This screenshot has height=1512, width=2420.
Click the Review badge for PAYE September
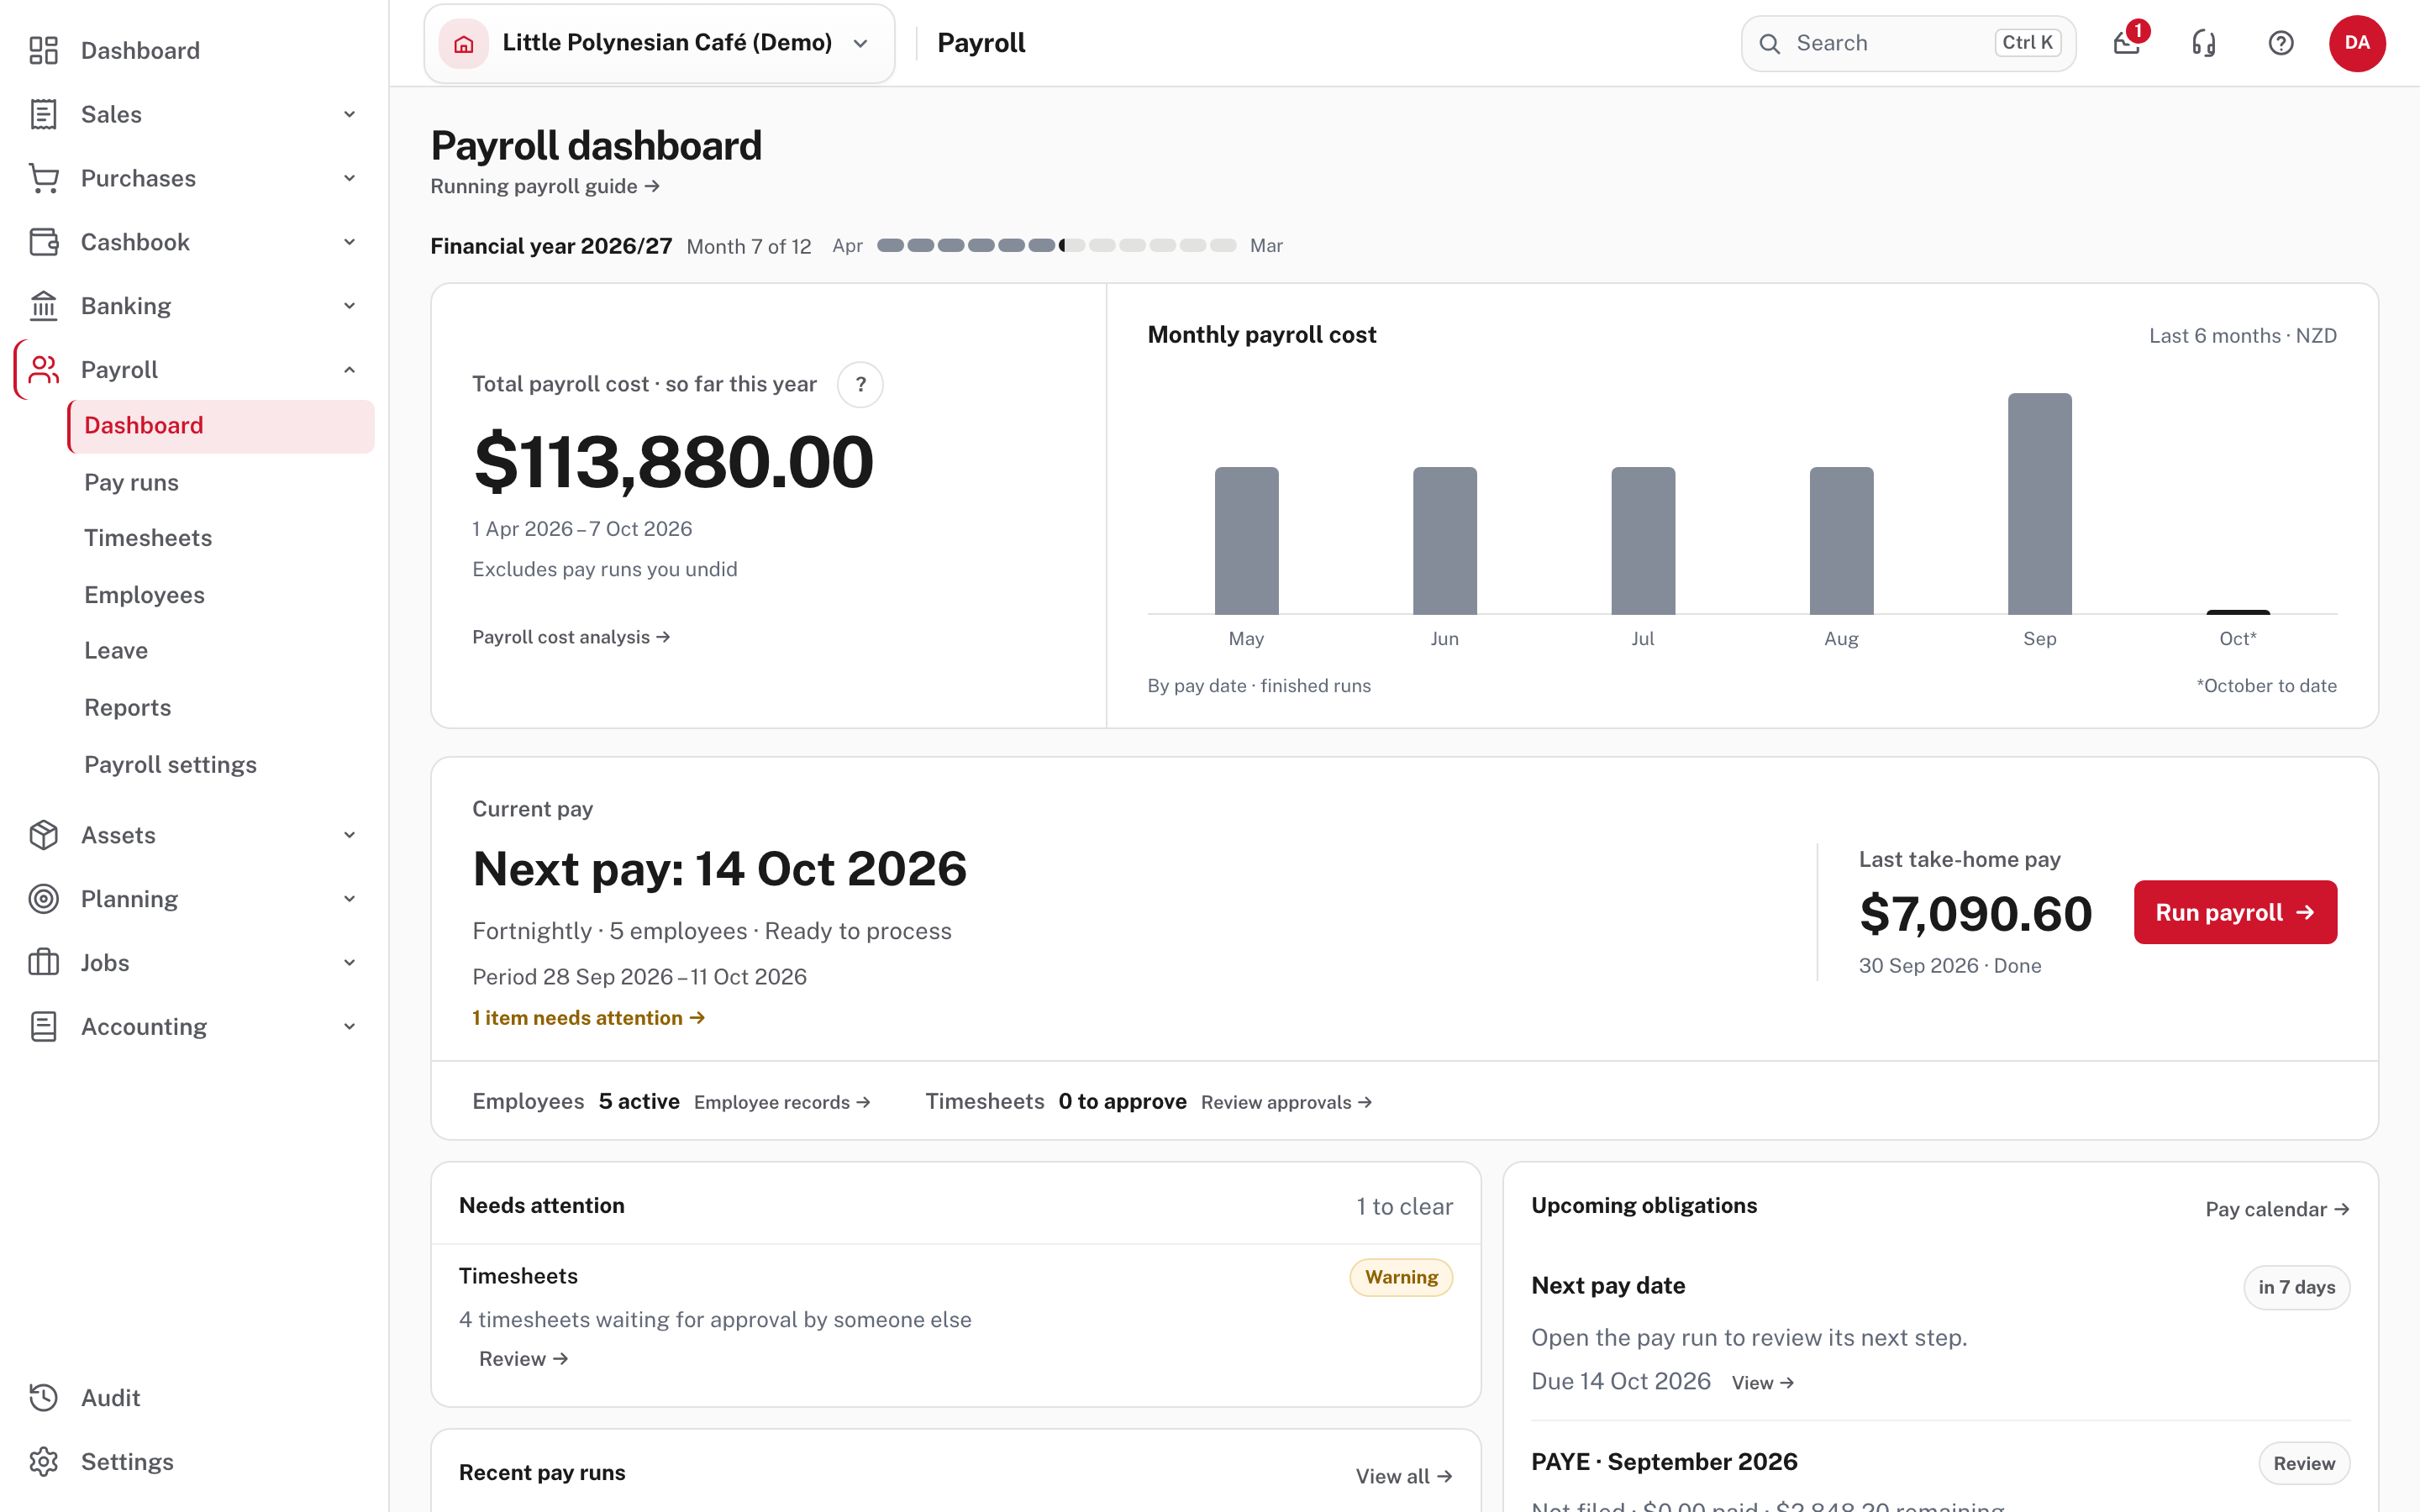pos(2303,1463)
